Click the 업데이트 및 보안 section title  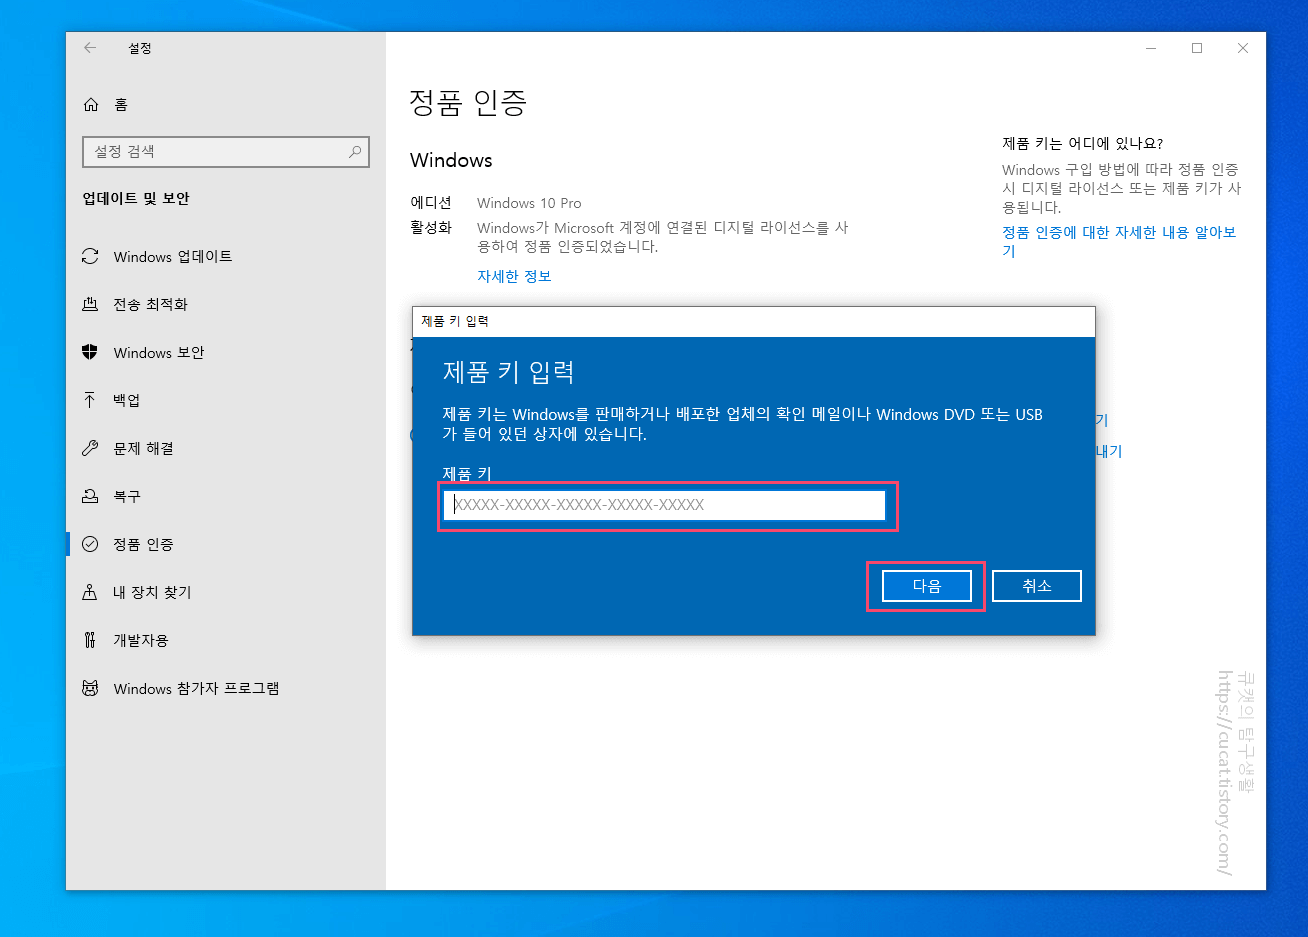tap(136, 198)
